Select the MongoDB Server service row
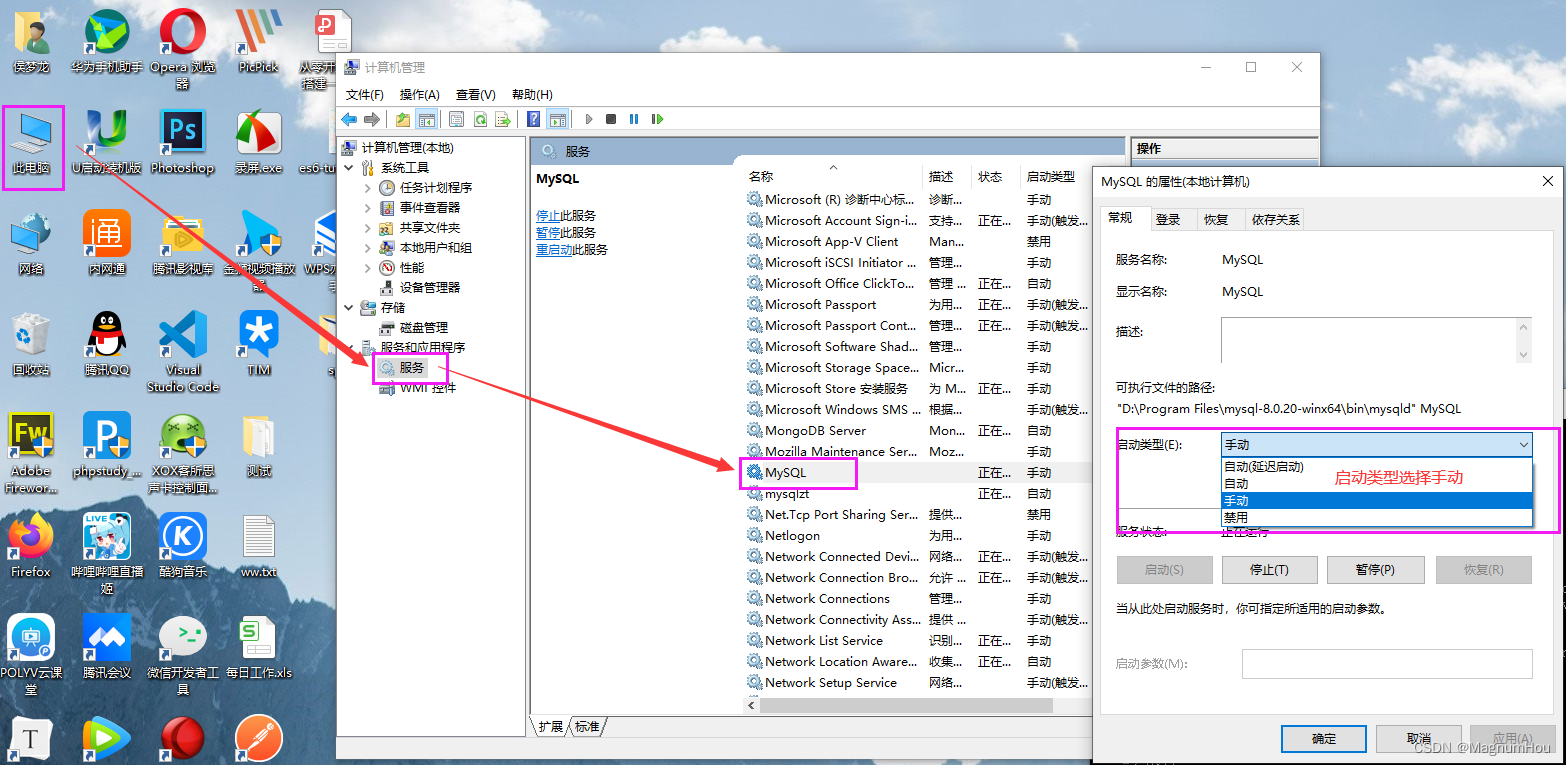This screenshot has width=1566, height=765. pyautogui.click(x=918, y=431)
